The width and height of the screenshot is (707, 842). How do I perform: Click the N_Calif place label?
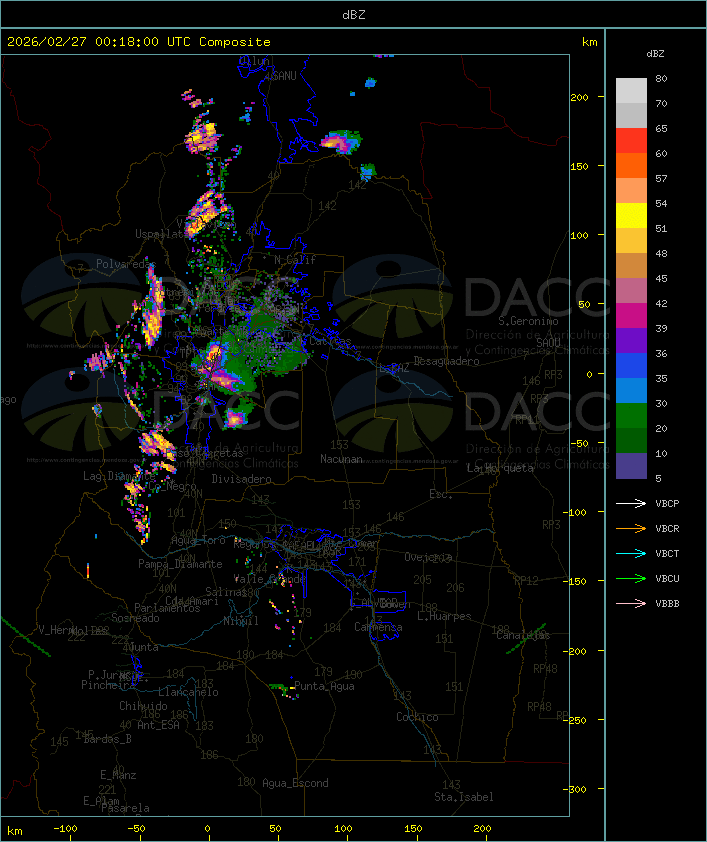click(295, 259)
